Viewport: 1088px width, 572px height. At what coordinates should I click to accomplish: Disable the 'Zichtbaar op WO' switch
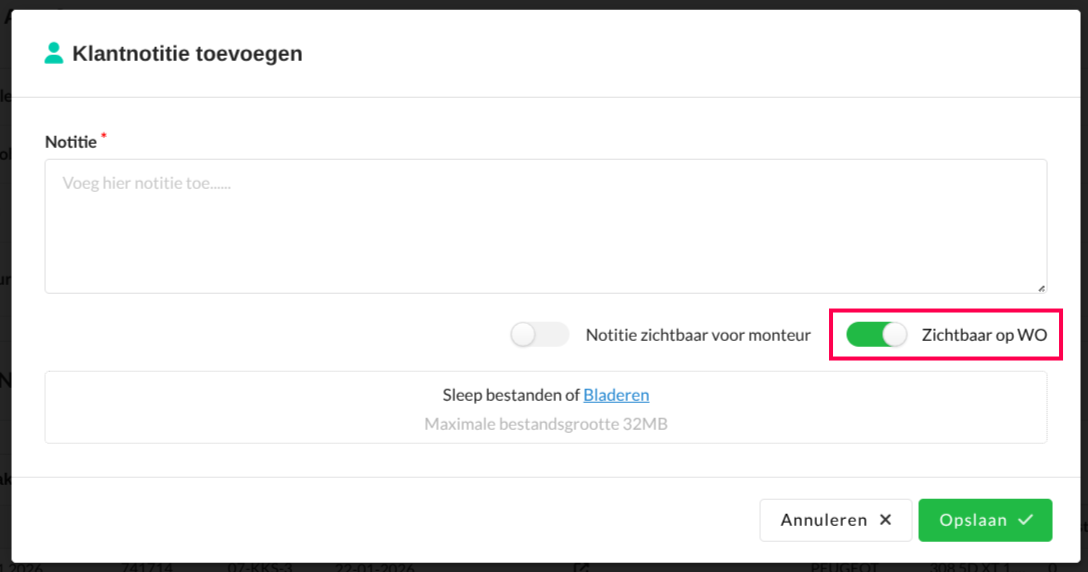pos(876,335)
